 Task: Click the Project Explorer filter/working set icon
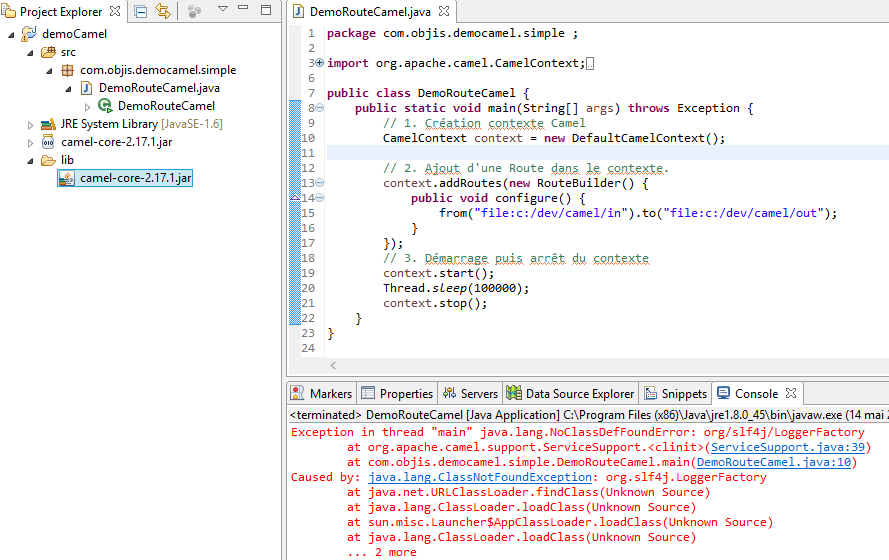pyautogui.click(x=194, y=11)
